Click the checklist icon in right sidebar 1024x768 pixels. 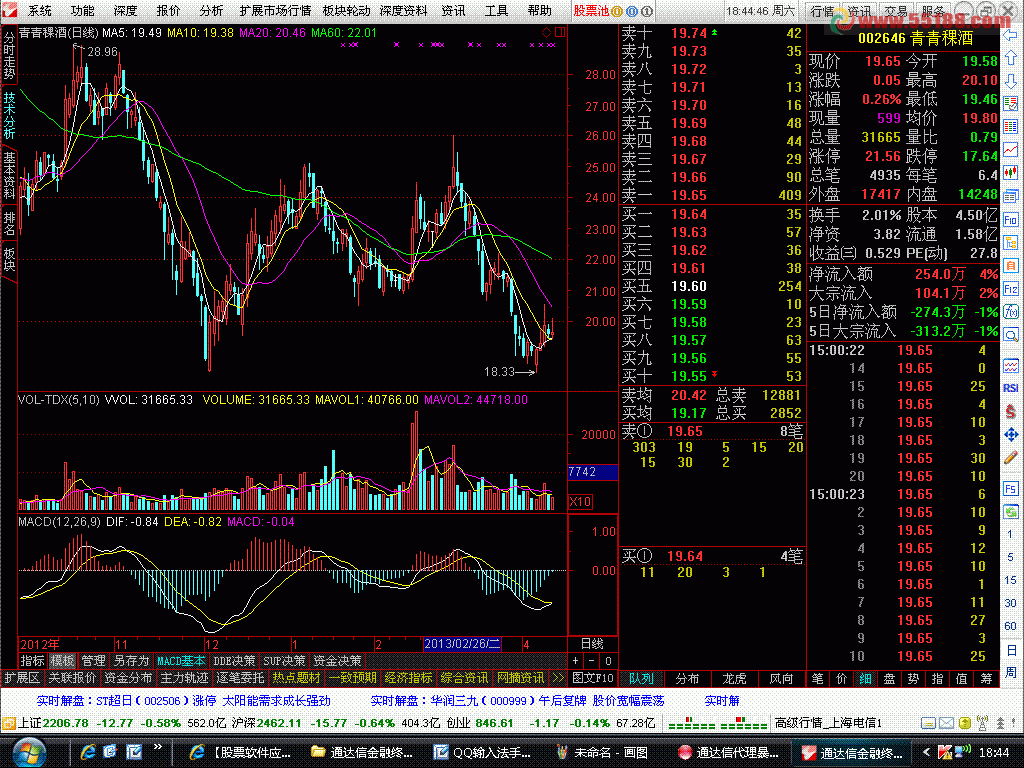(1011, 104)
